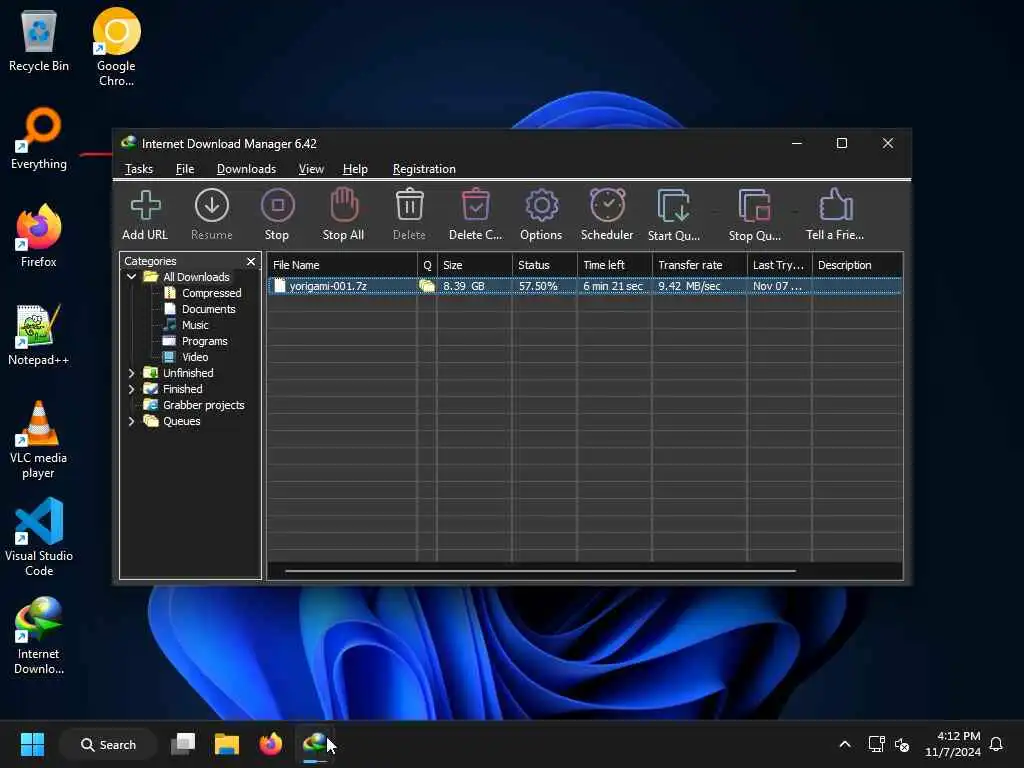Close the Categories panel

[251, 261]
